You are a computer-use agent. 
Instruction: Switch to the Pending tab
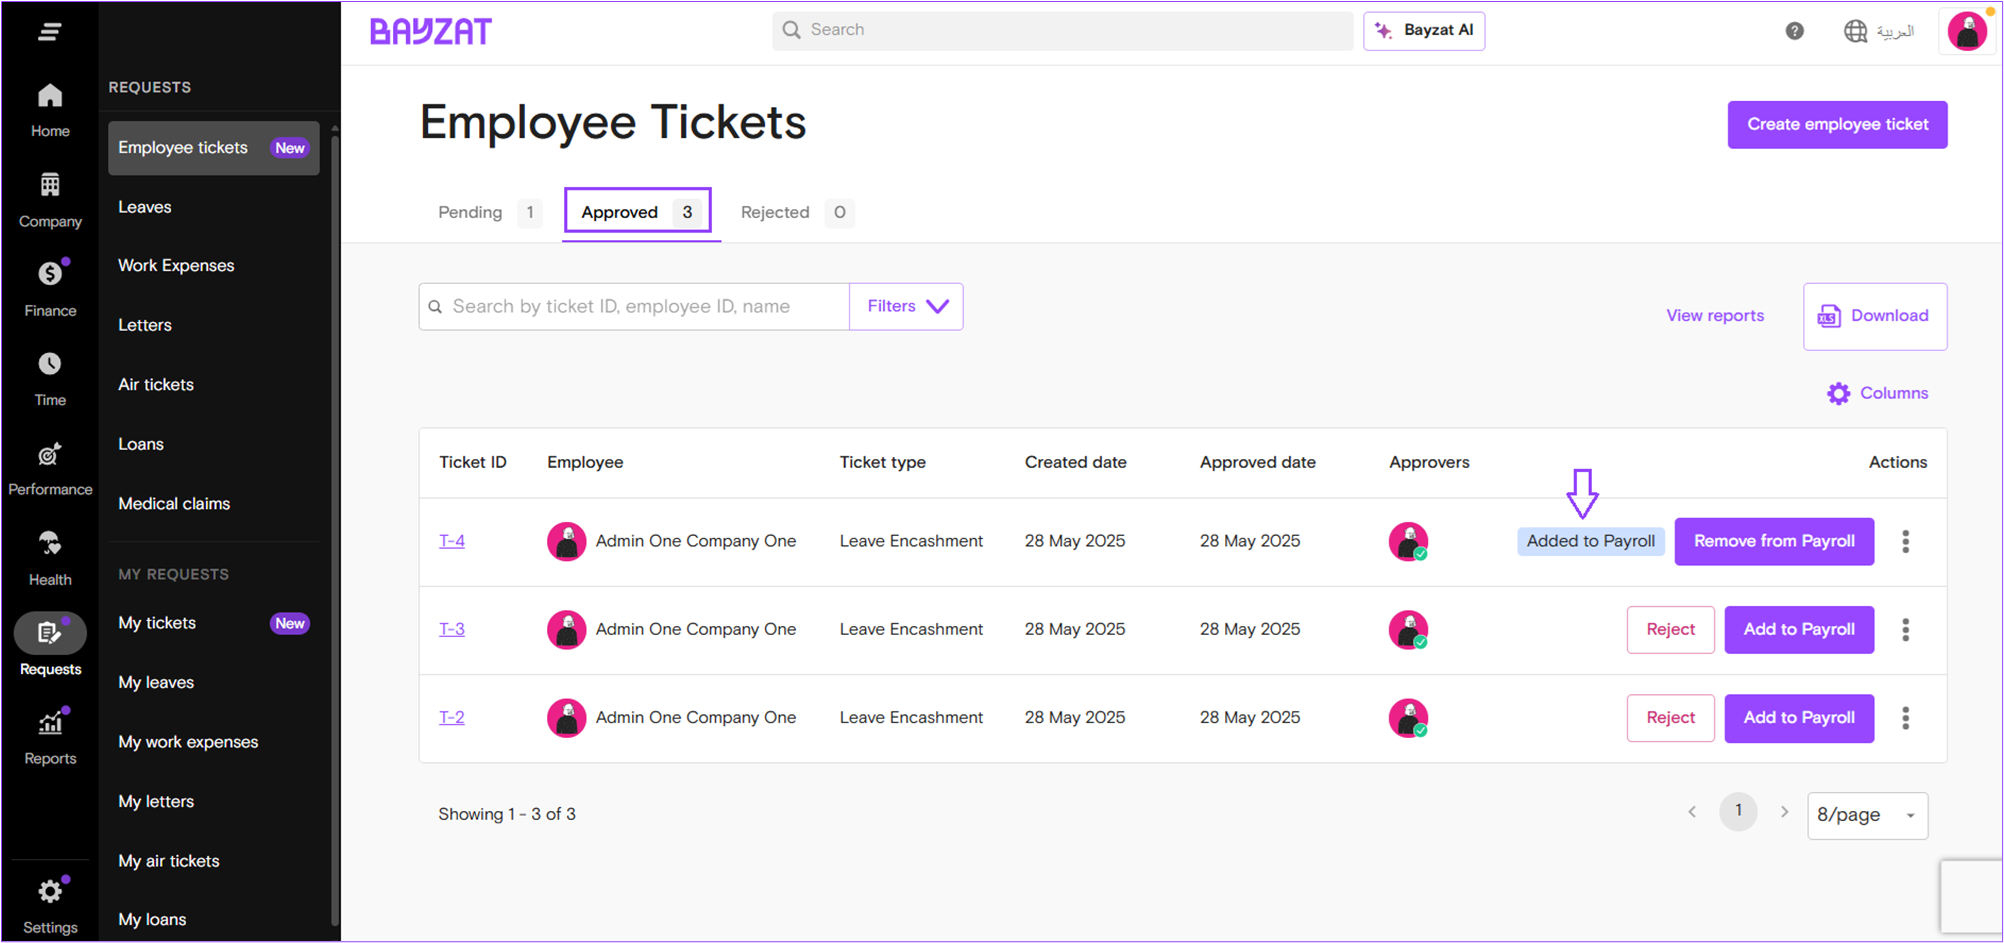pyautogui.click(x=470, y=212)
